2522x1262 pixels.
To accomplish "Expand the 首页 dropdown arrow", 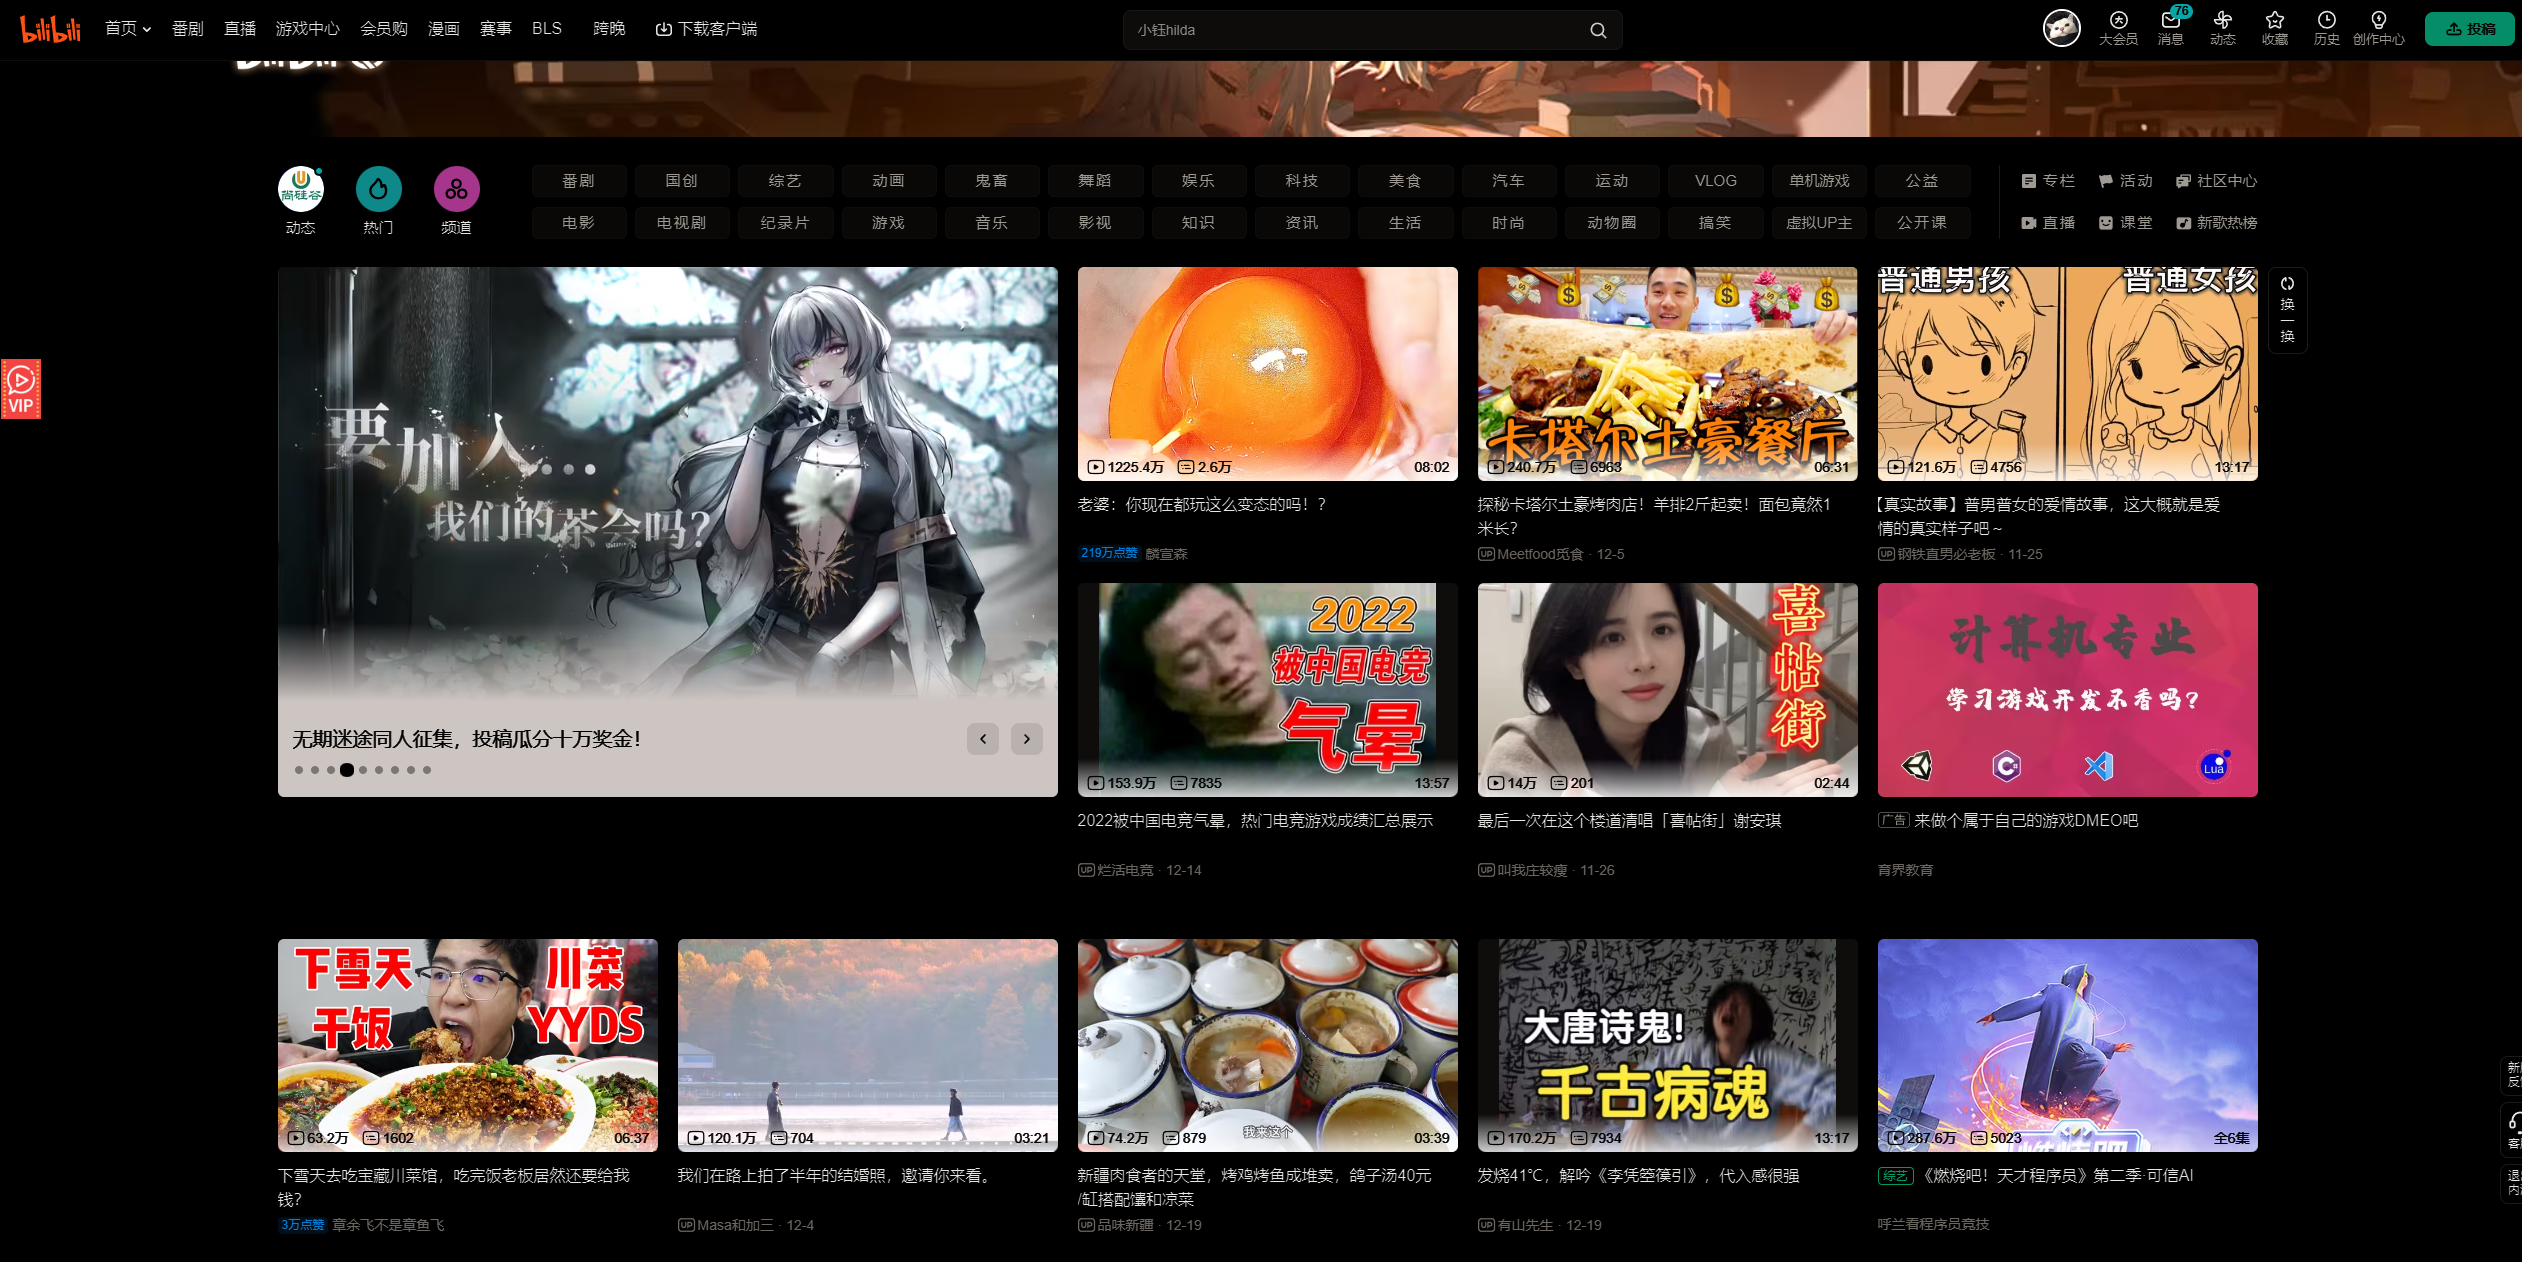I will 147,30.
